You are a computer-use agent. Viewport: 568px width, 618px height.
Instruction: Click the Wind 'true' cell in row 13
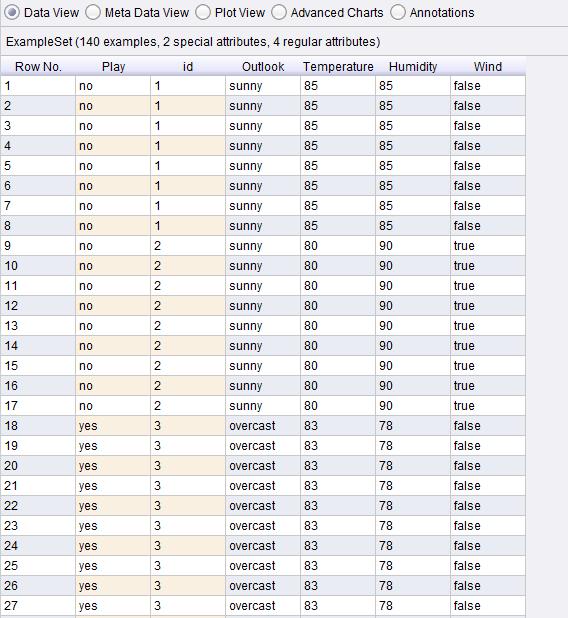(488, 326)
